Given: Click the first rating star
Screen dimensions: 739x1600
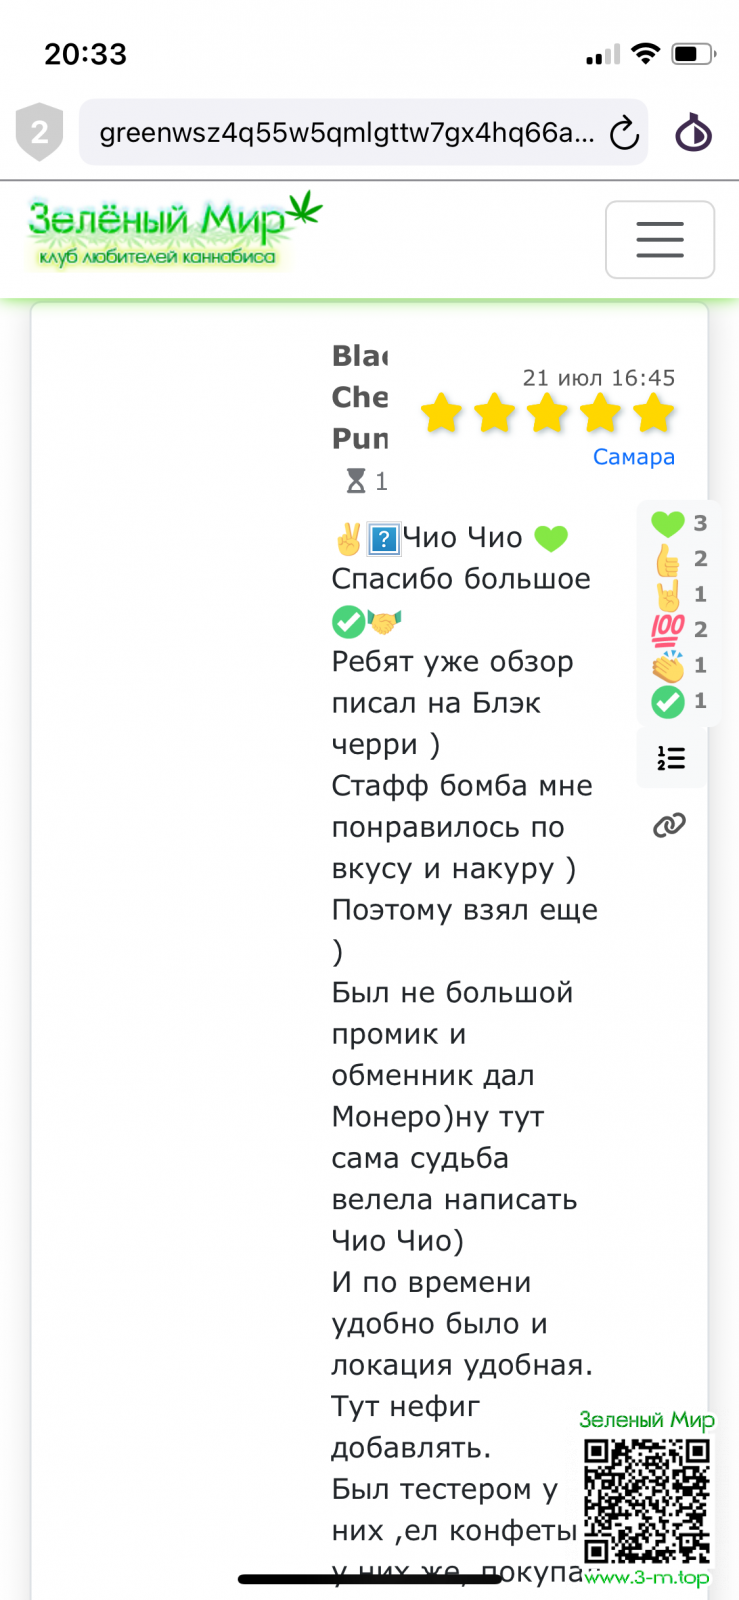Looking at the screenshot, I should click(441, 413).
